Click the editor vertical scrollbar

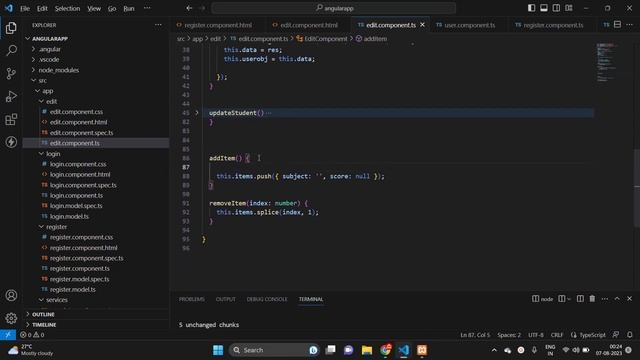(637, 188)
